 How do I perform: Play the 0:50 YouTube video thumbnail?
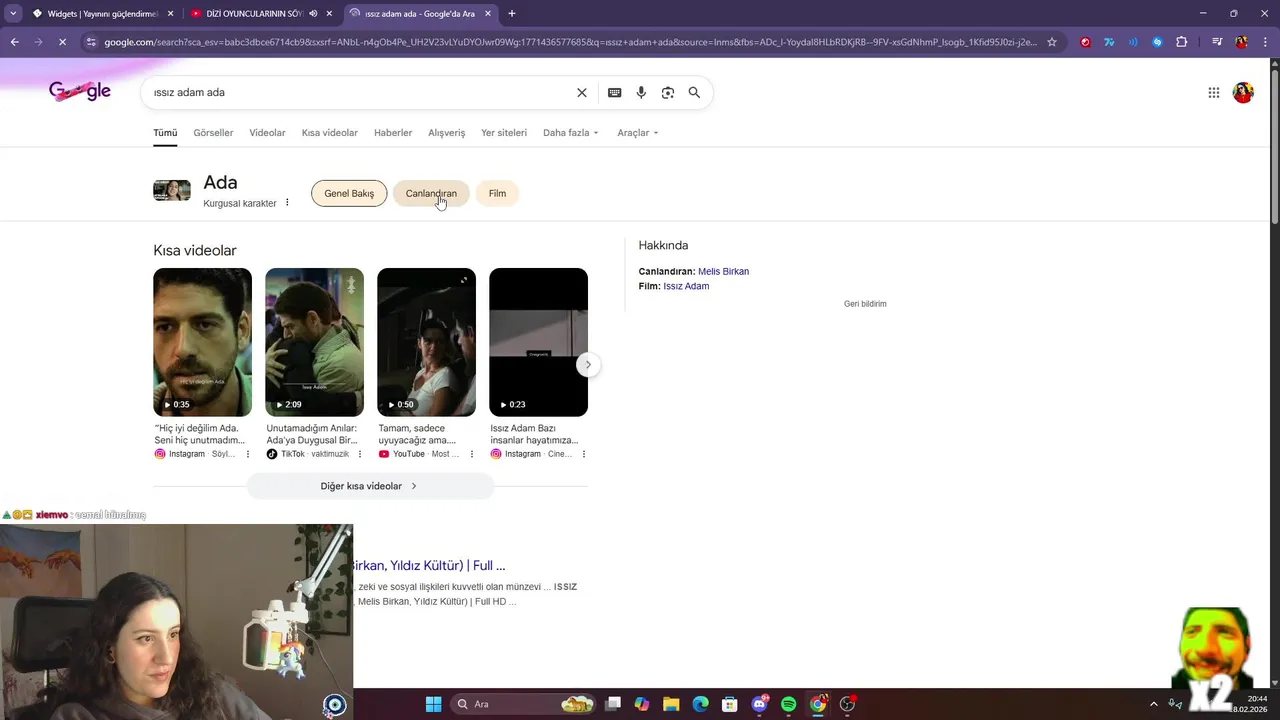[426, 342]
